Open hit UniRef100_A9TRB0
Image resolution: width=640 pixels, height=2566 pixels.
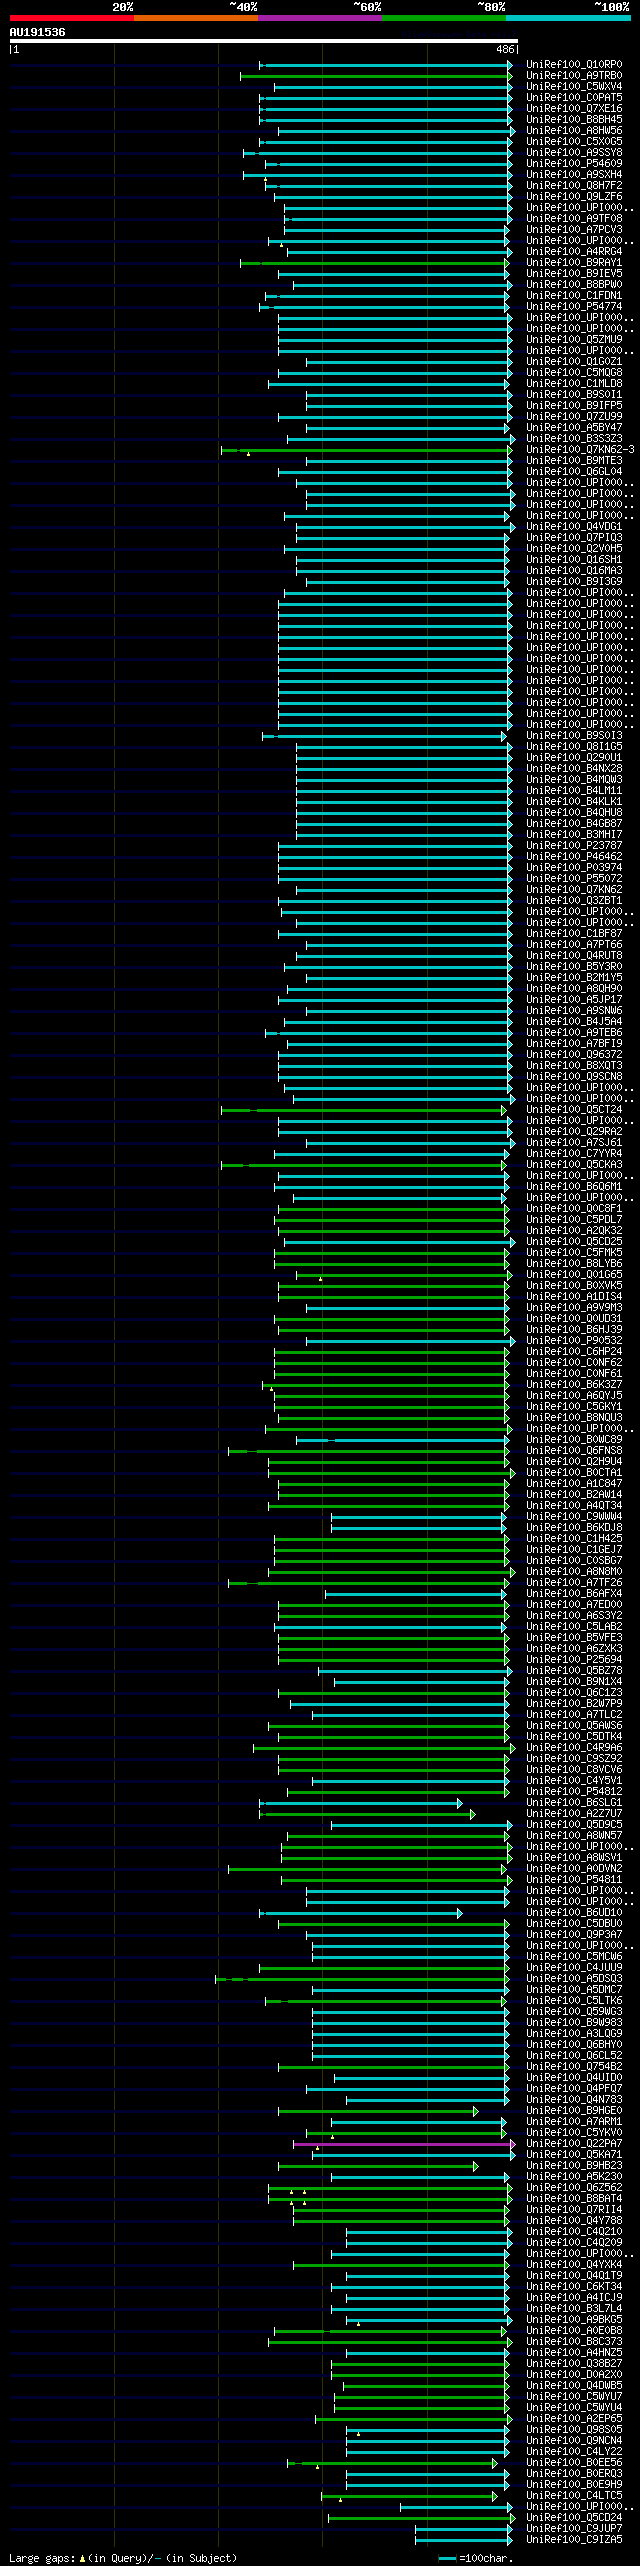point(574,76)
